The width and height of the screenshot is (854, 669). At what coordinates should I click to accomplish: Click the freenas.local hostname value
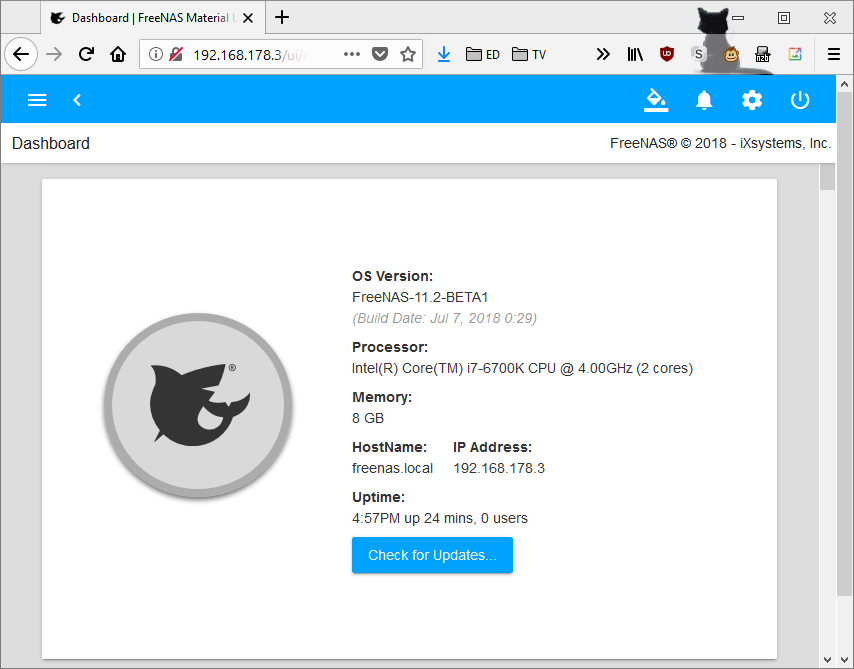tap(392, 469)
